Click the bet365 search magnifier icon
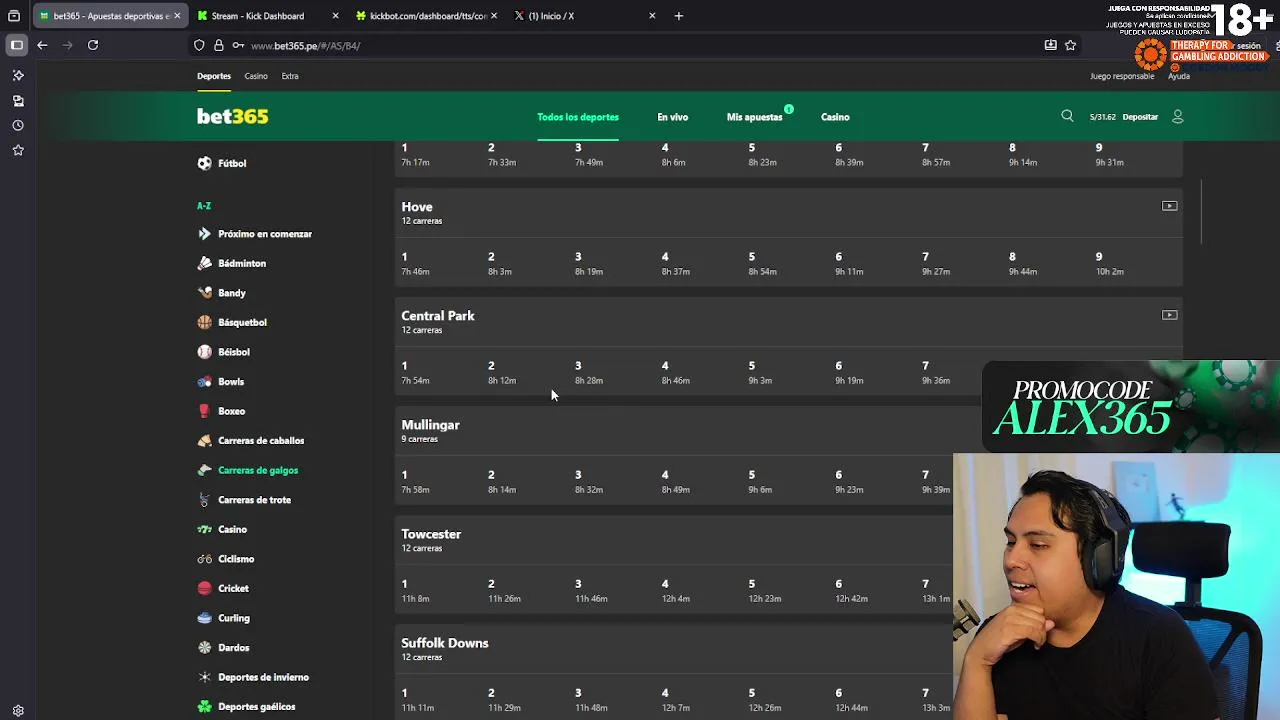The width and height of the screenshot is (1280, 720). click(1067, 116)
